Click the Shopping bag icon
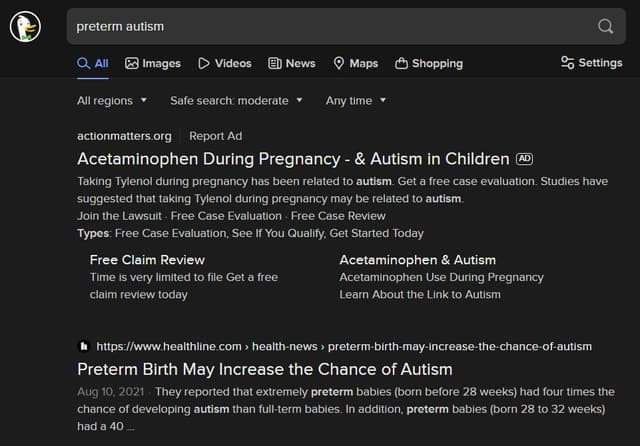The height and width of the screenshot is (446, 640). [401, 63]
